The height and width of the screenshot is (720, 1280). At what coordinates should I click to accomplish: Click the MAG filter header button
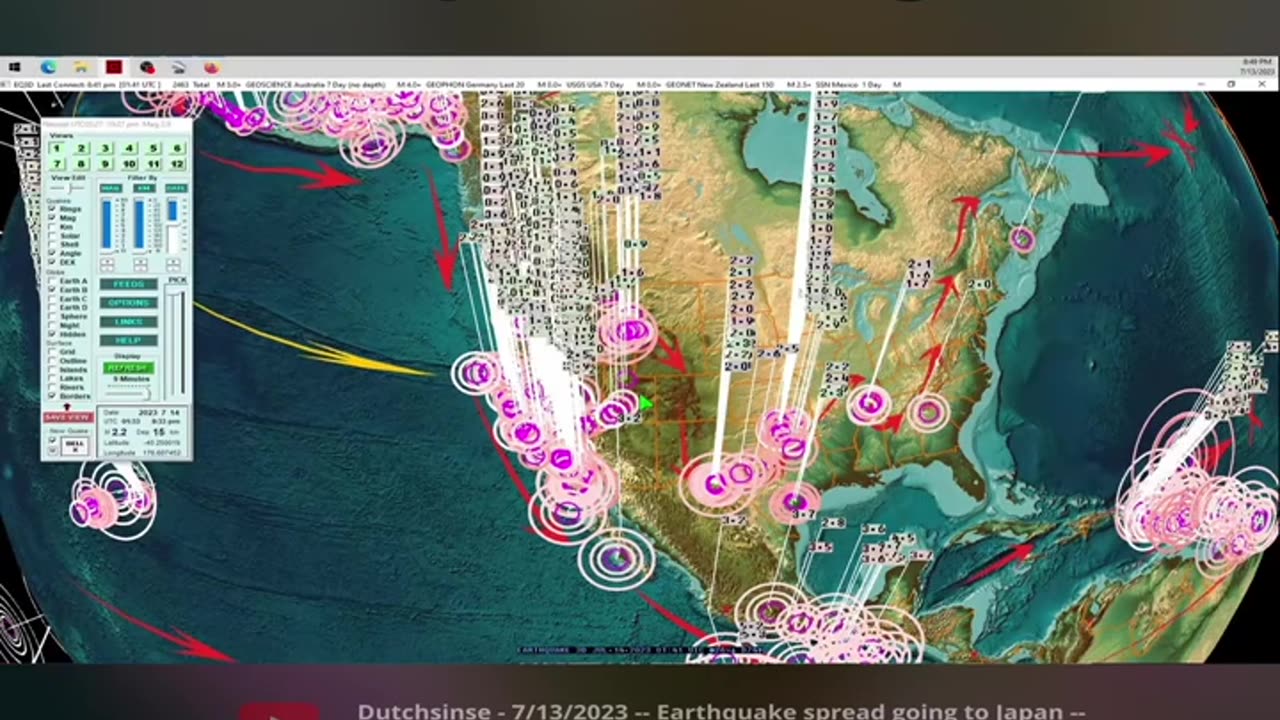tap(111, 188)
